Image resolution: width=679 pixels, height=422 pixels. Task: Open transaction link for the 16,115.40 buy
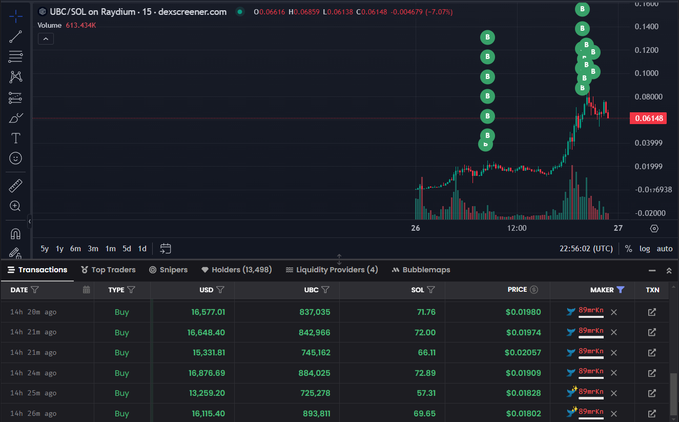(x=652, y=413)
